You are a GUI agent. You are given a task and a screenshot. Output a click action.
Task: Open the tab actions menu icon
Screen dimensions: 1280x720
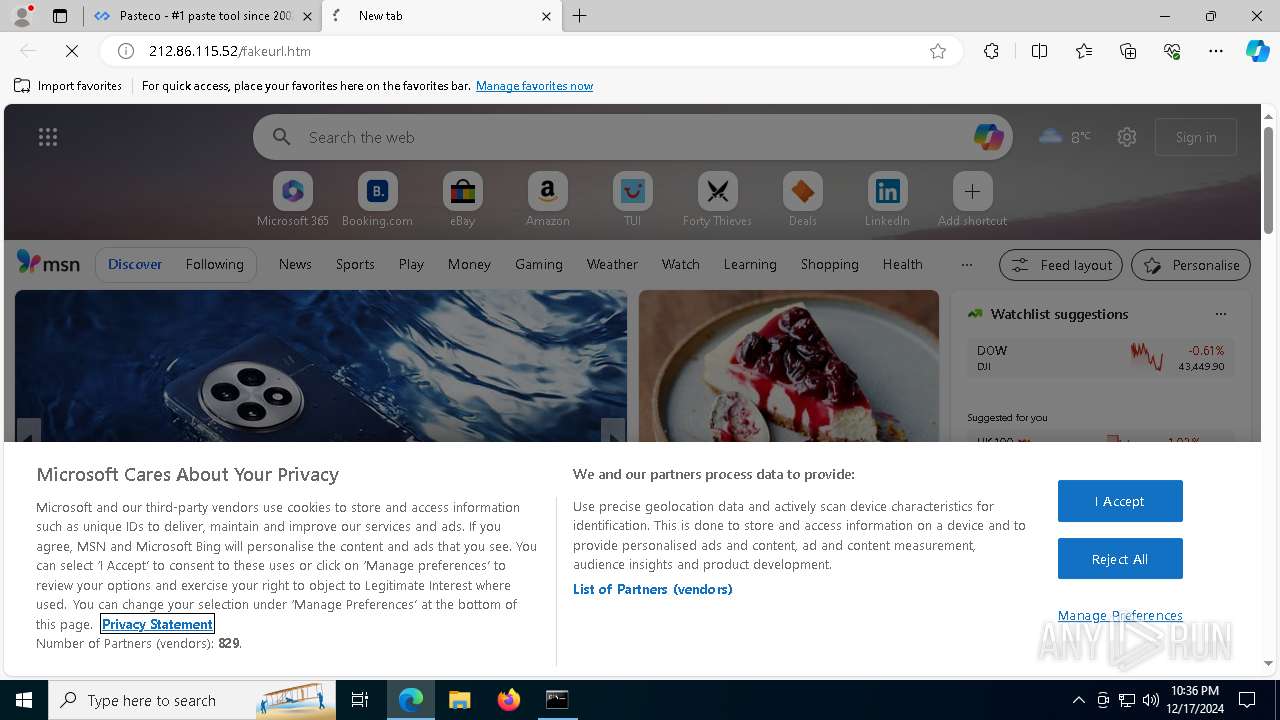(60, 16)
